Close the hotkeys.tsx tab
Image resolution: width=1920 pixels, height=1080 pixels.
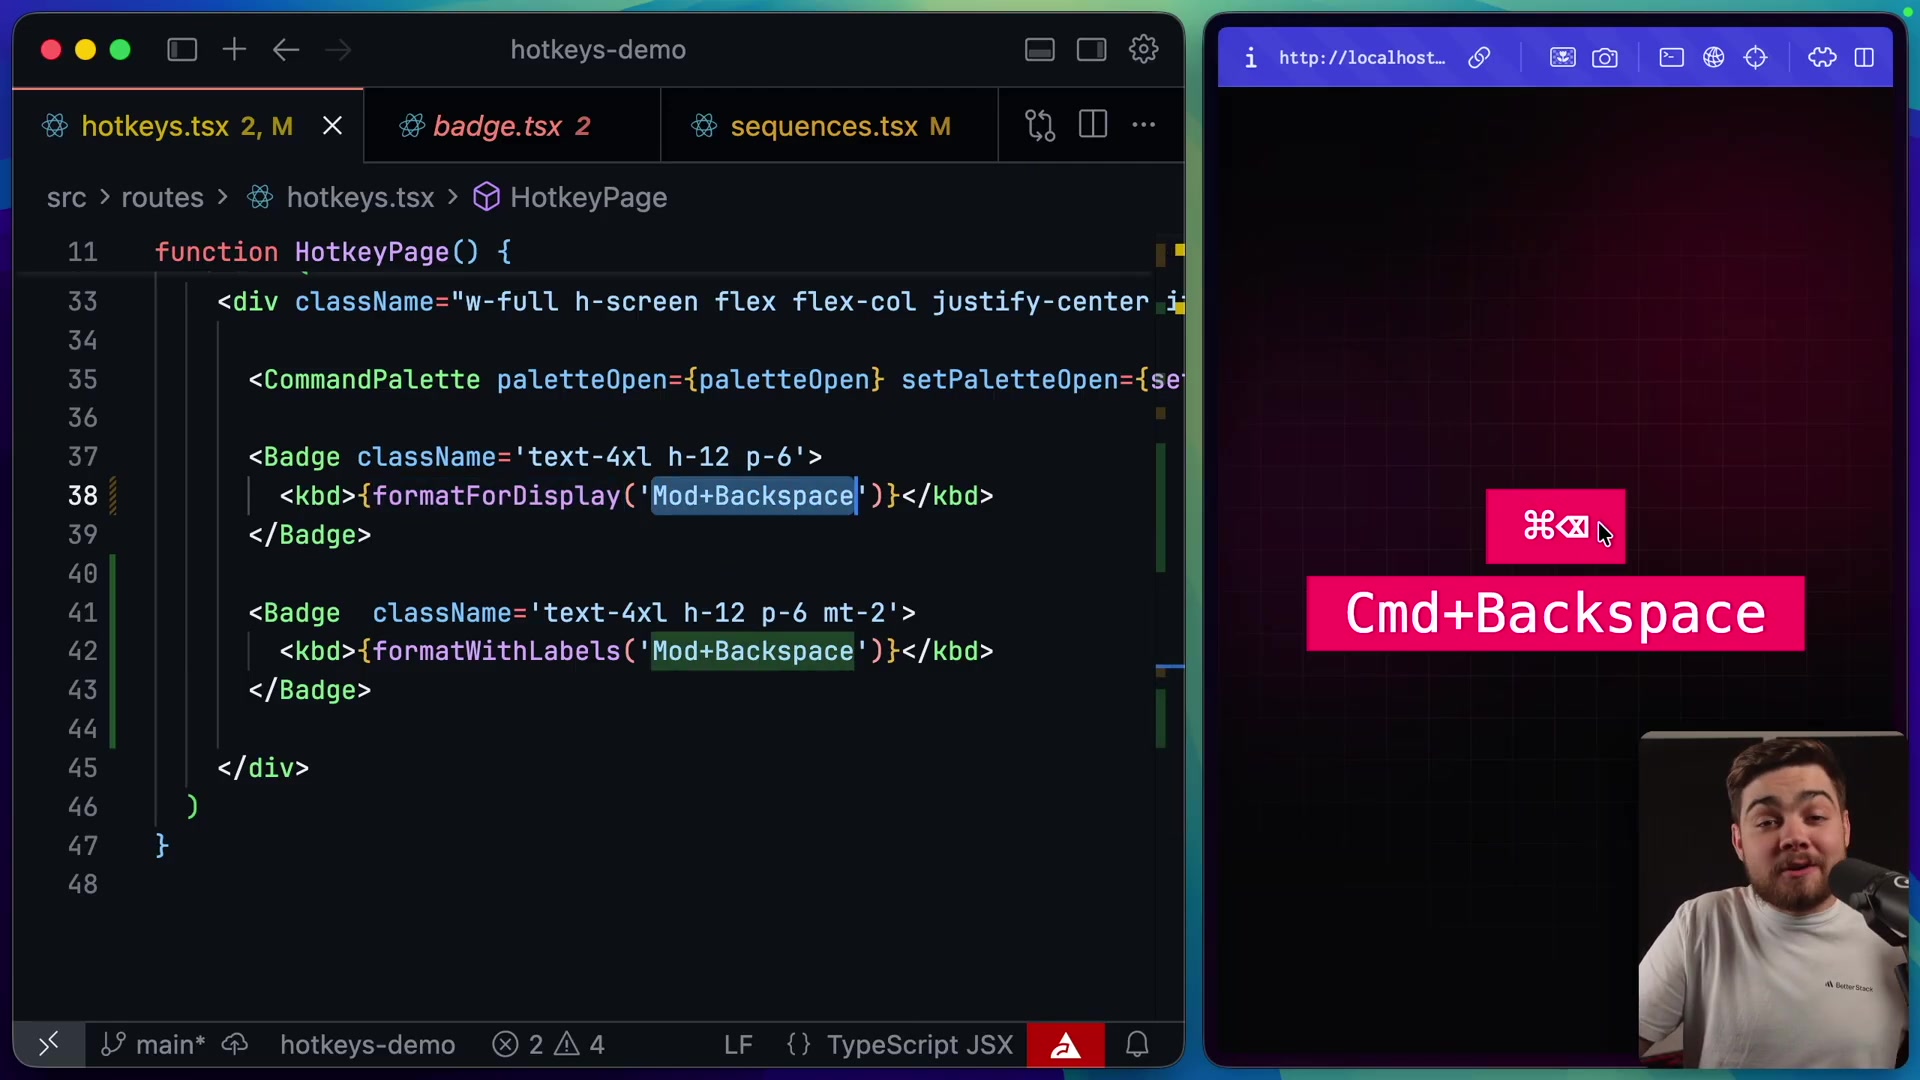pyautogui.click(x=333, y=126)
